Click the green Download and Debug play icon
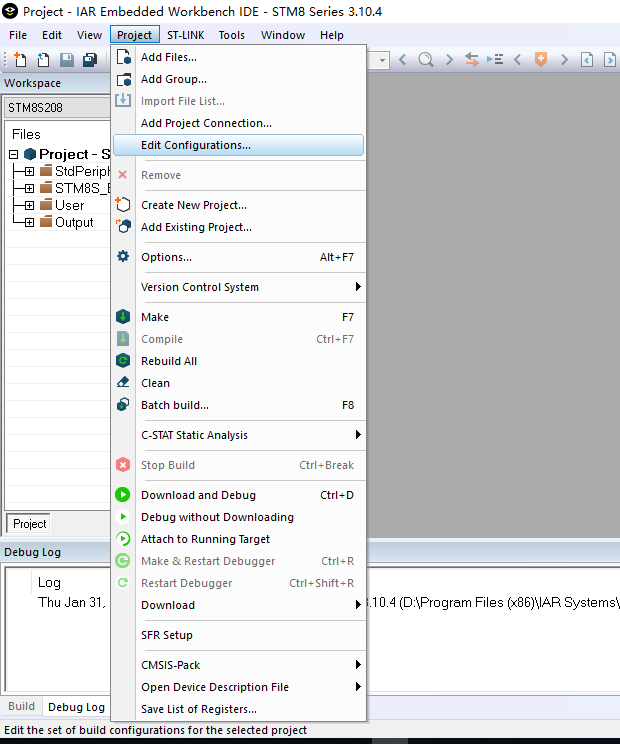 tap(123, 495)
